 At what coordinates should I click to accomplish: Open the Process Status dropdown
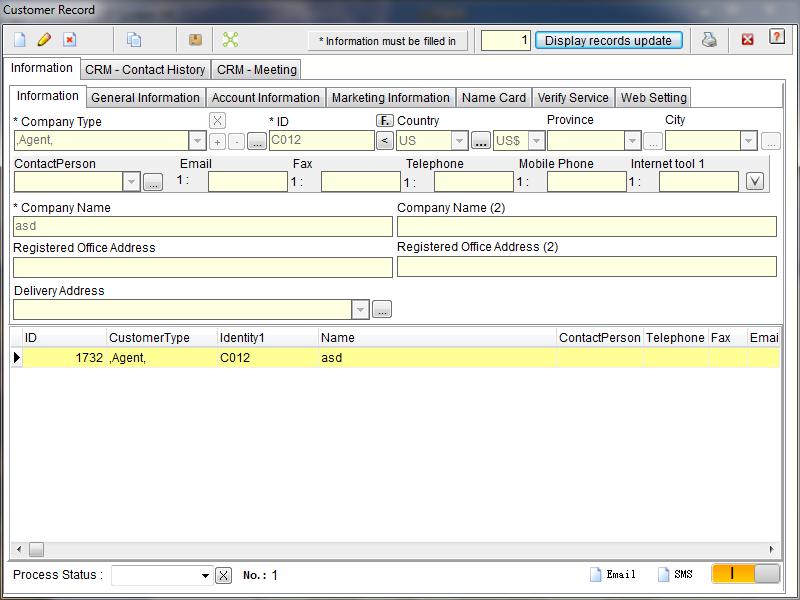click(x=205, y=576)
